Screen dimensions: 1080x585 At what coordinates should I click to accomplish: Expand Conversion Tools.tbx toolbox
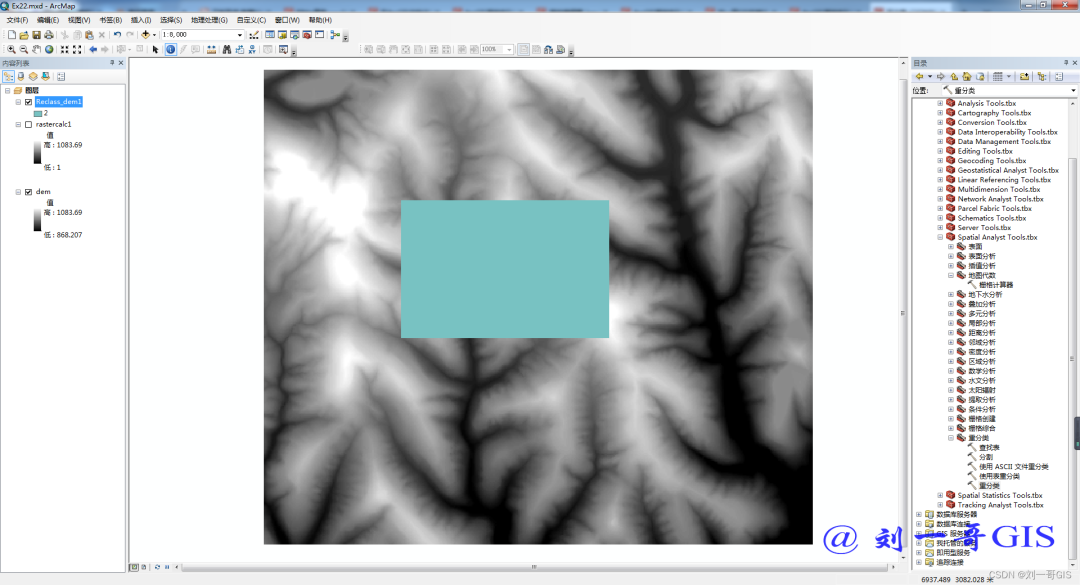(x=940, y=123)
